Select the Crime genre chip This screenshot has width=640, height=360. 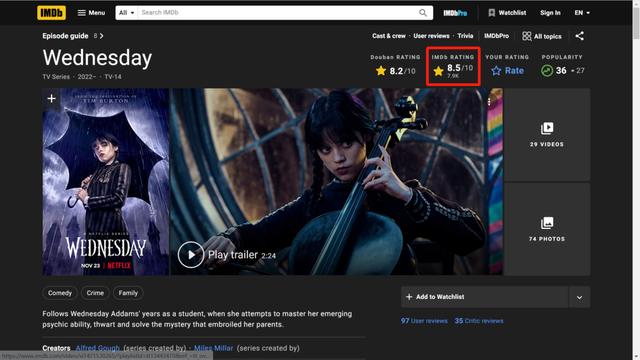pyautogui.click(x=95, y=293)
